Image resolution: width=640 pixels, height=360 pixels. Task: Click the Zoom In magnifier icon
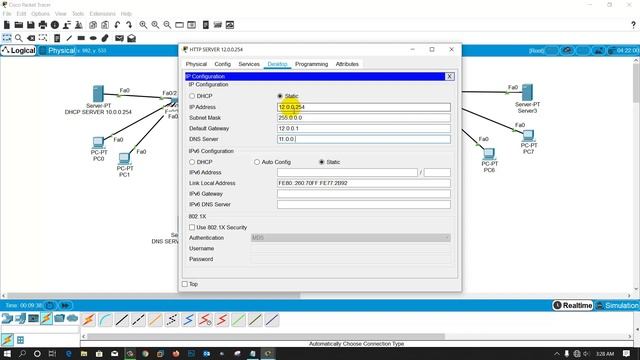pos(143,25)
